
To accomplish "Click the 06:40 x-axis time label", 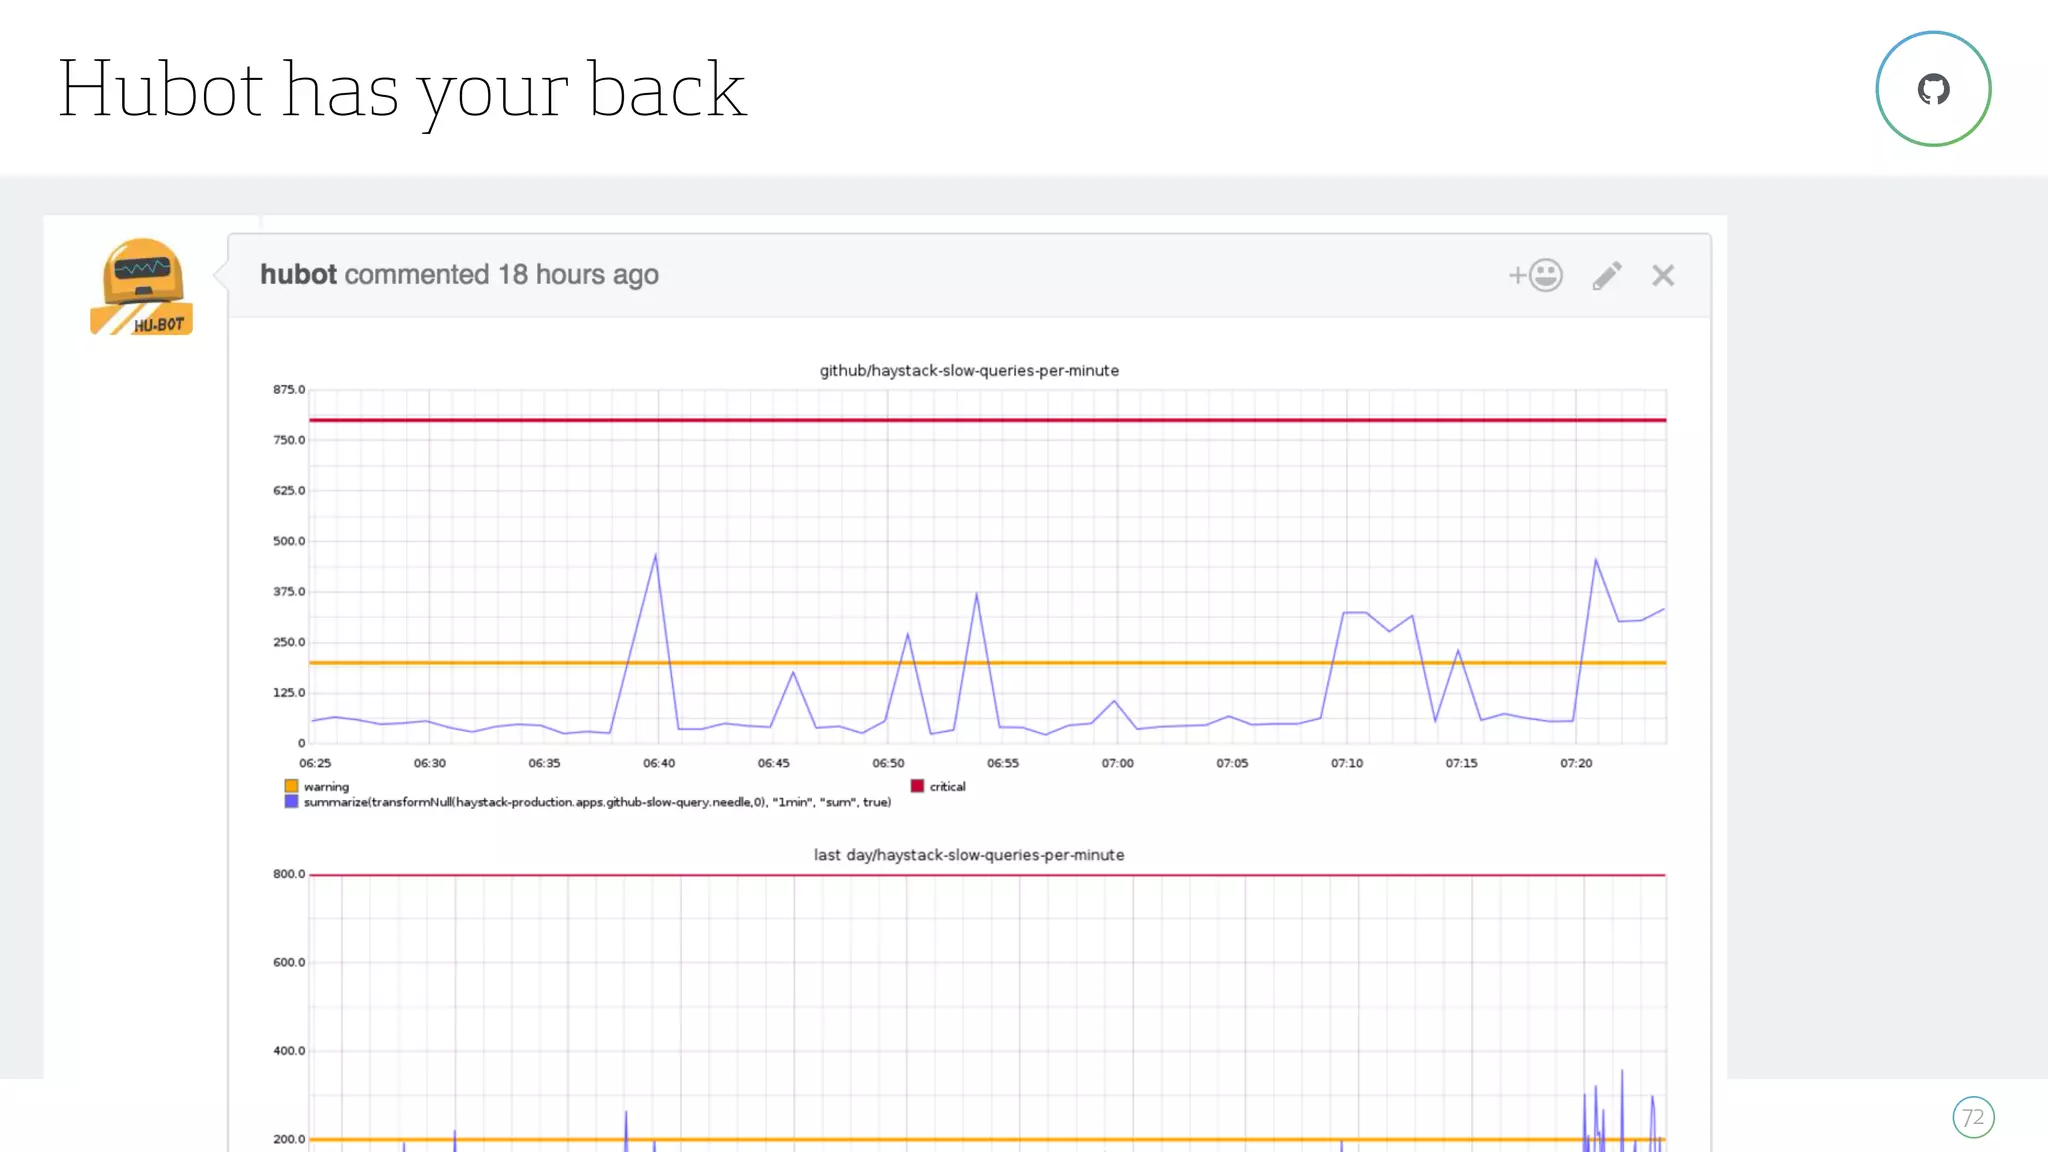I will (x=658, y=763).
